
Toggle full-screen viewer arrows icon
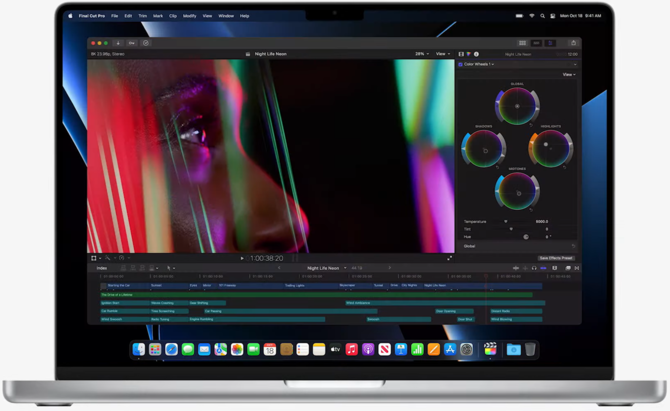(450, 258)
